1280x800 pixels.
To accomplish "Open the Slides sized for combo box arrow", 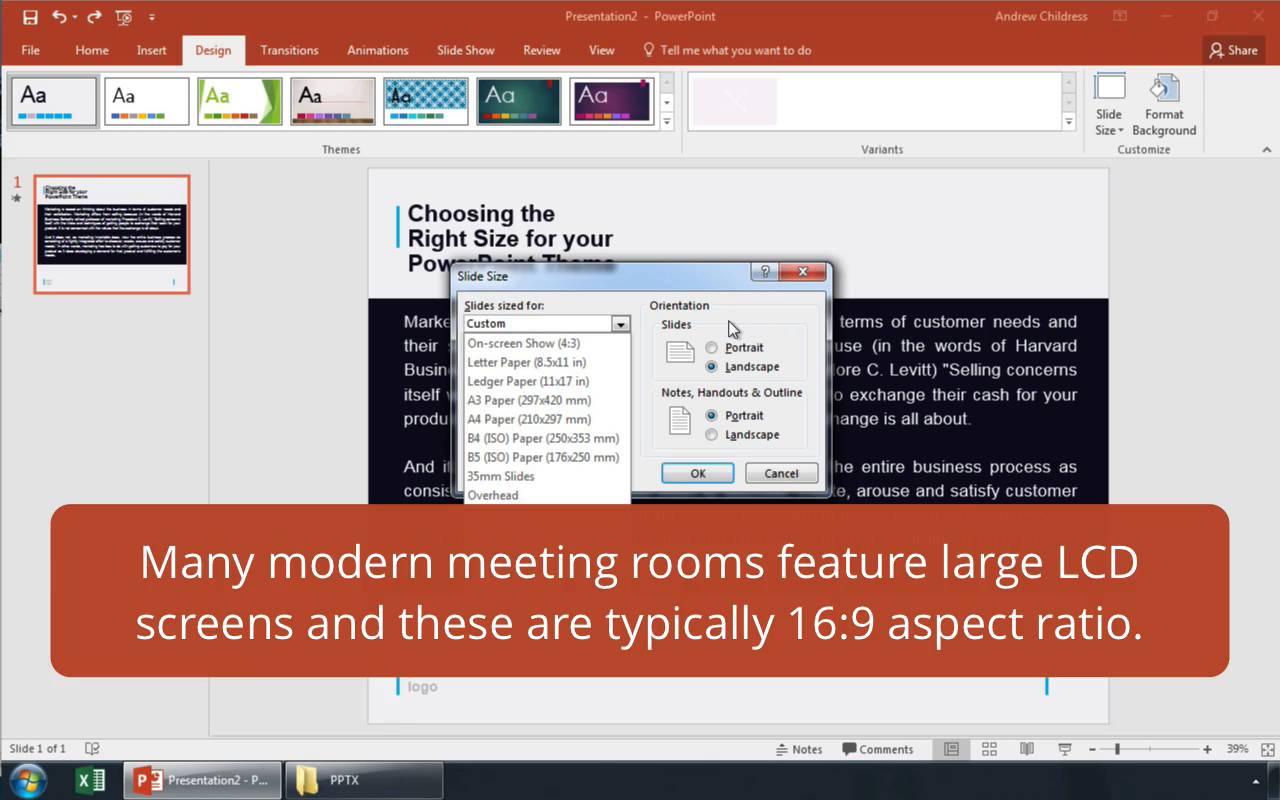I will (621, 324).
